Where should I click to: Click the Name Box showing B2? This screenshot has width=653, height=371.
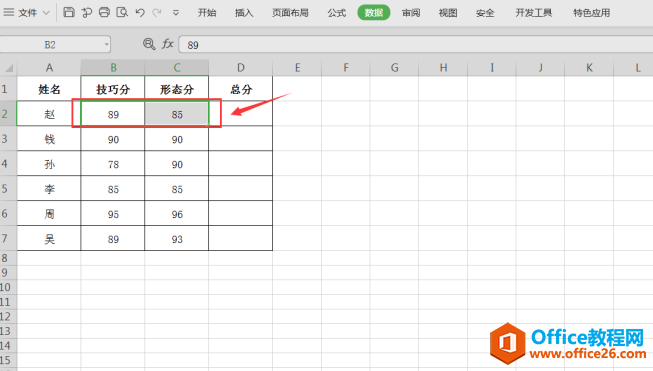[51, 45]
